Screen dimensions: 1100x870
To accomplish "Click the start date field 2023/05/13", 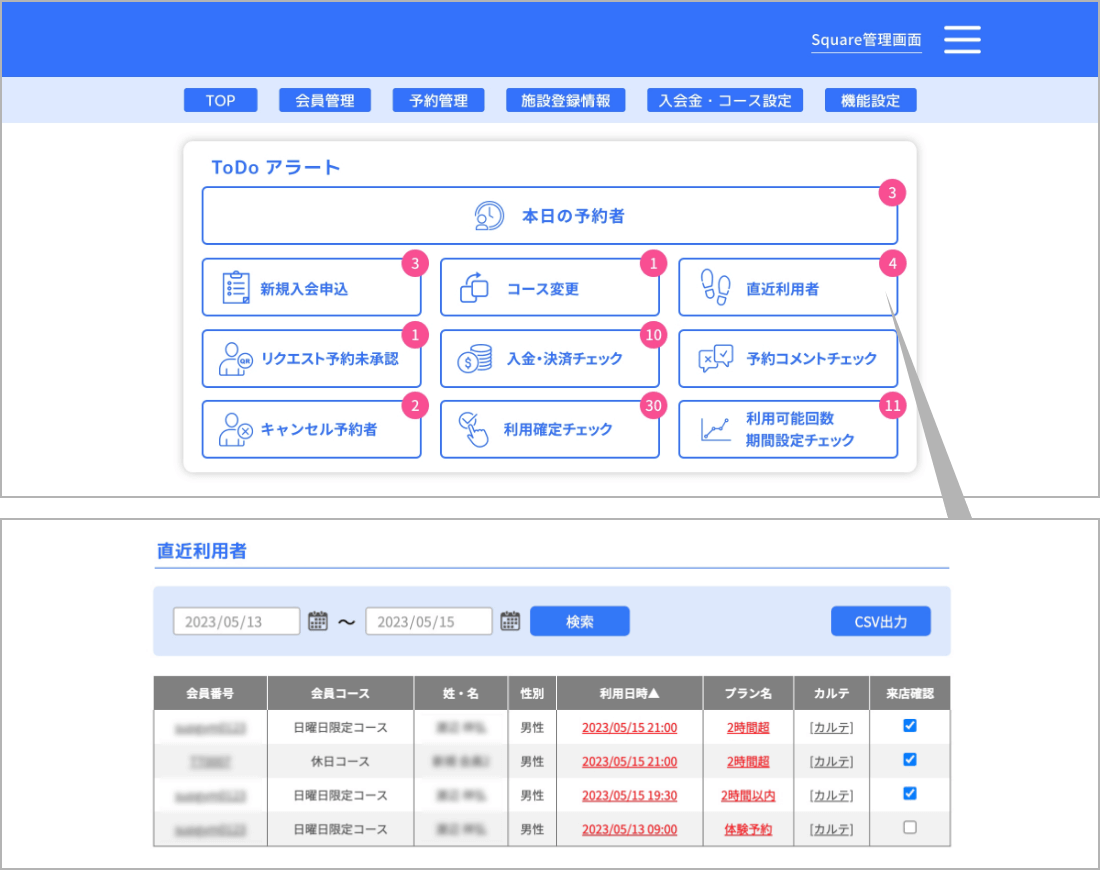I will [237, 621].
